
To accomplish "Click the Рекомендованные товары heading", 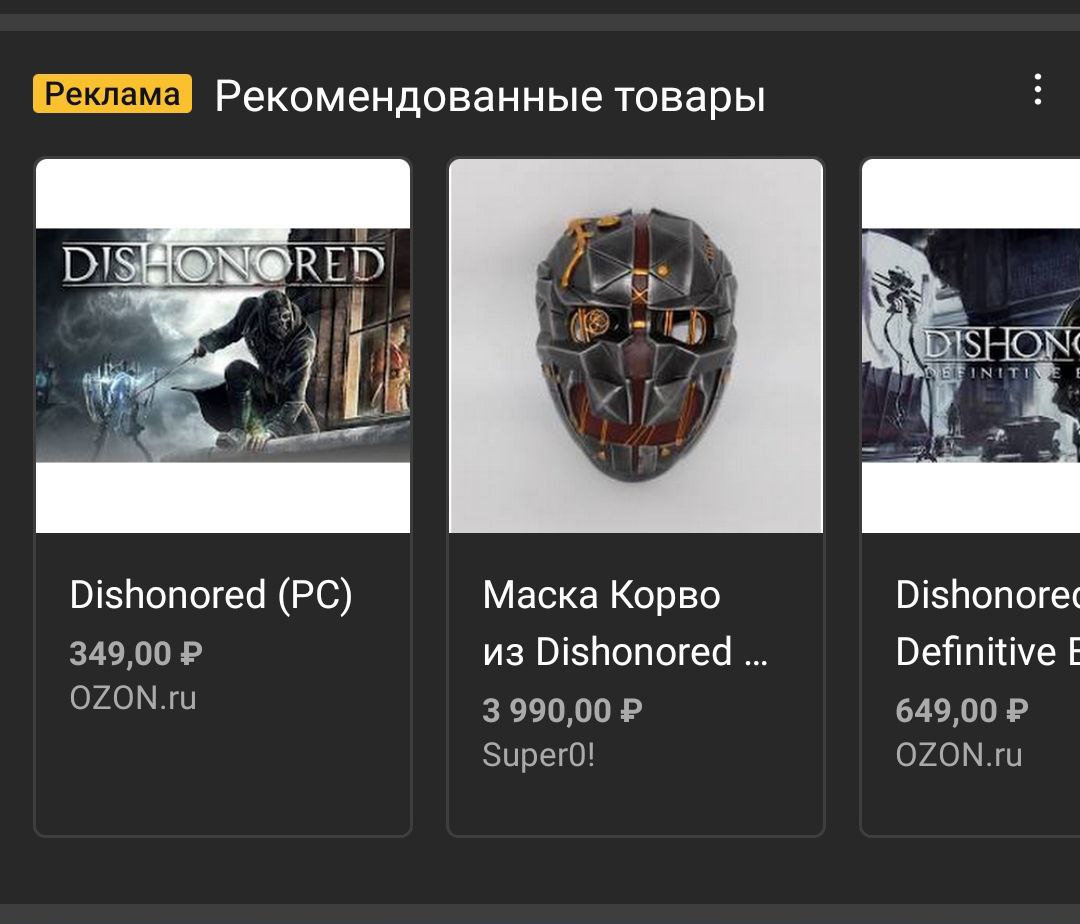I will [490, 96].
